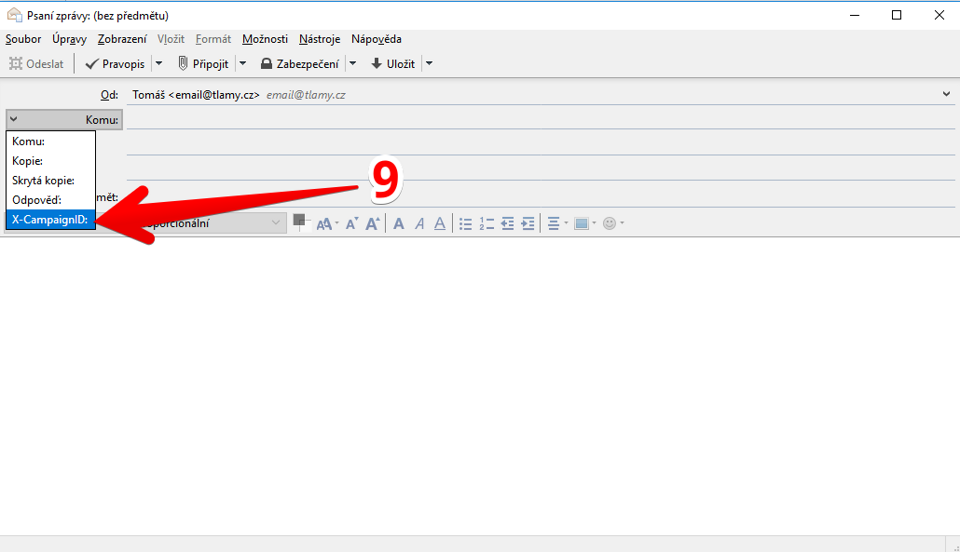960x552 pixels.
Task: Open the font size AA dropdown
Action: click(x=328, y=224)
